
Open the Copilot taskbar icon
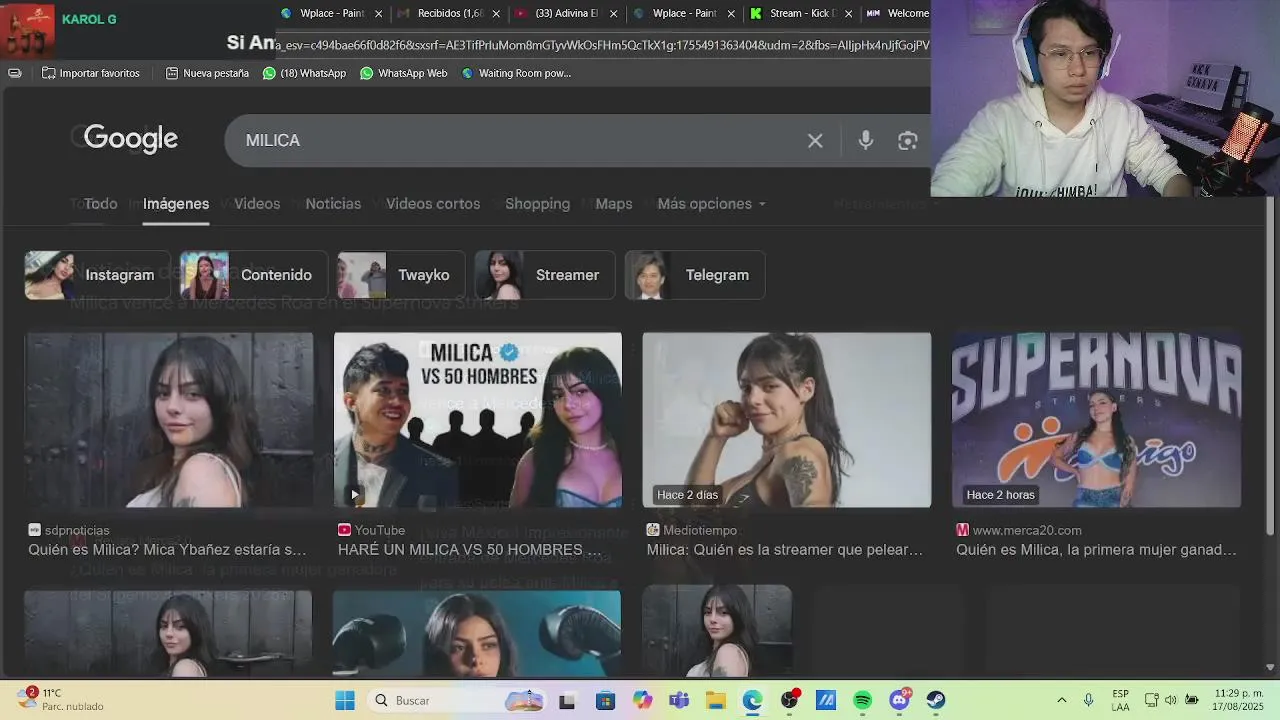(642, 701)
